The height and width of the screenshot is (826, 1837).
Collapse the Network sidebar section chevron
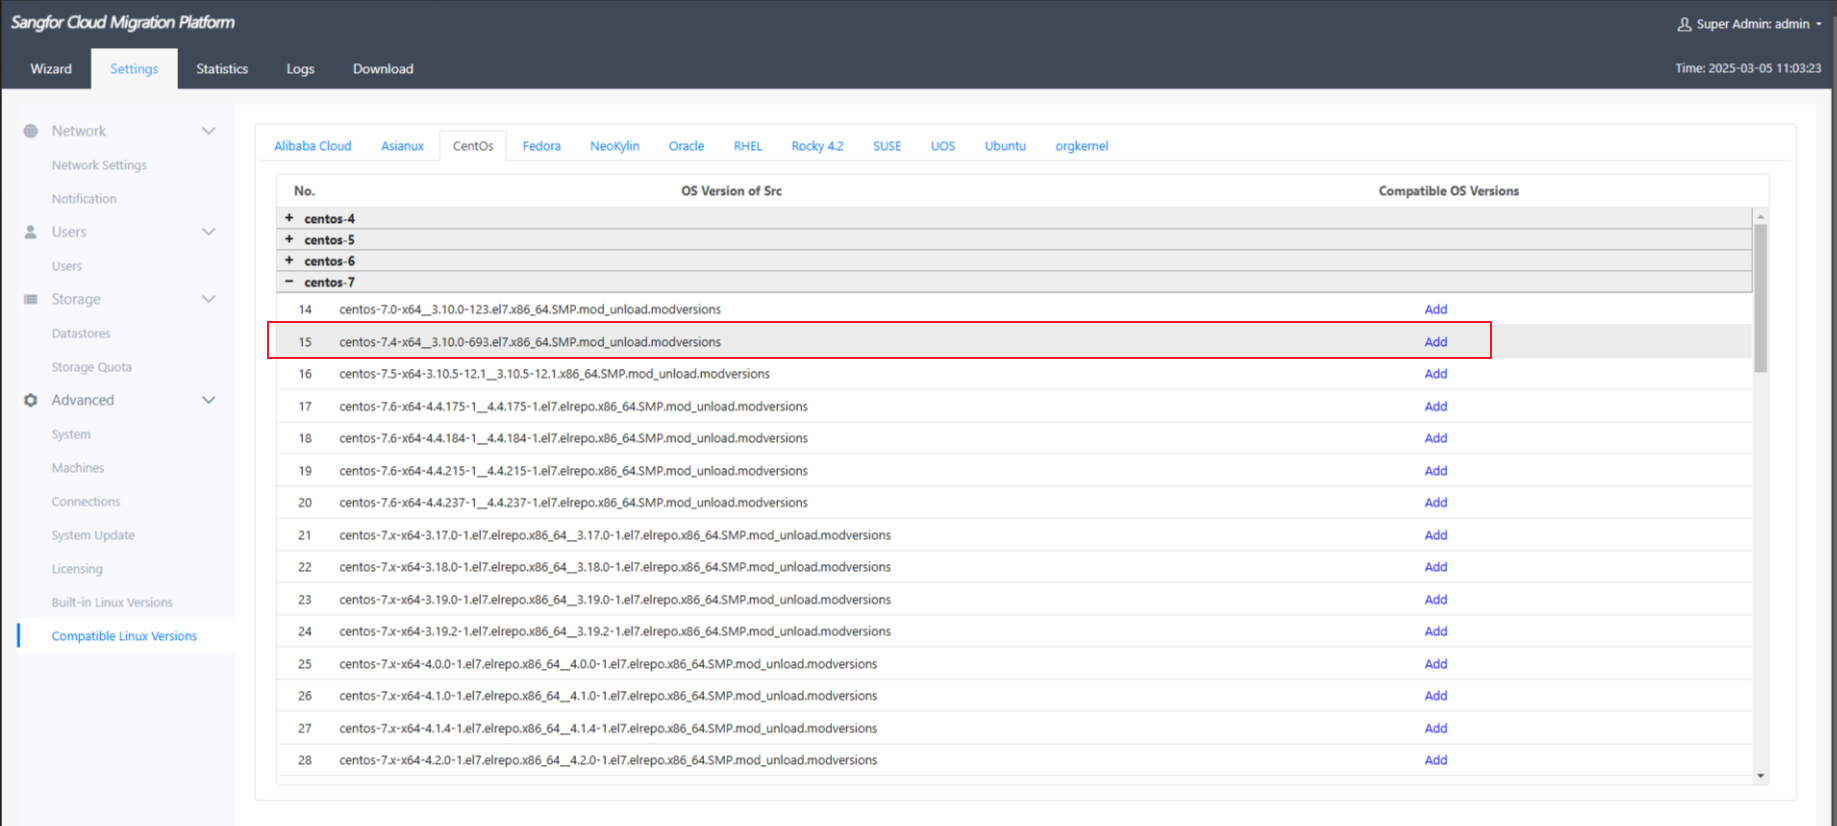(208, 131)
